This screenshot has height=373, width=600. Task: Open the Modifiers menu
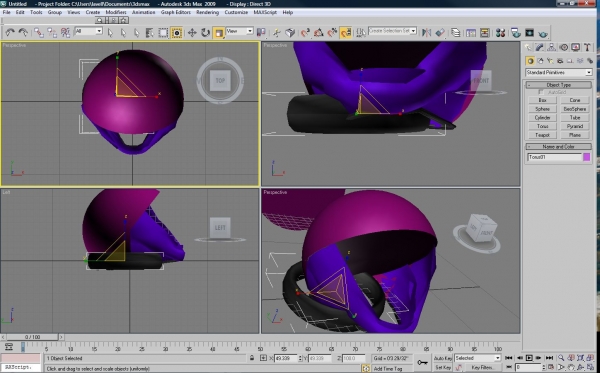pos(116,12)
